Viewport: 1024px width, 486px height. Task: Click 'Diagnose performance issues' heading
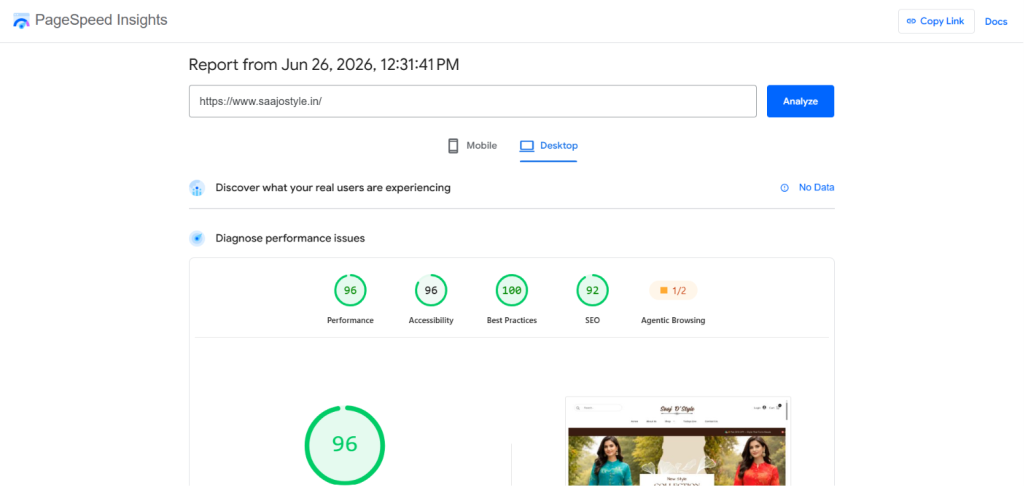[290, 238]
